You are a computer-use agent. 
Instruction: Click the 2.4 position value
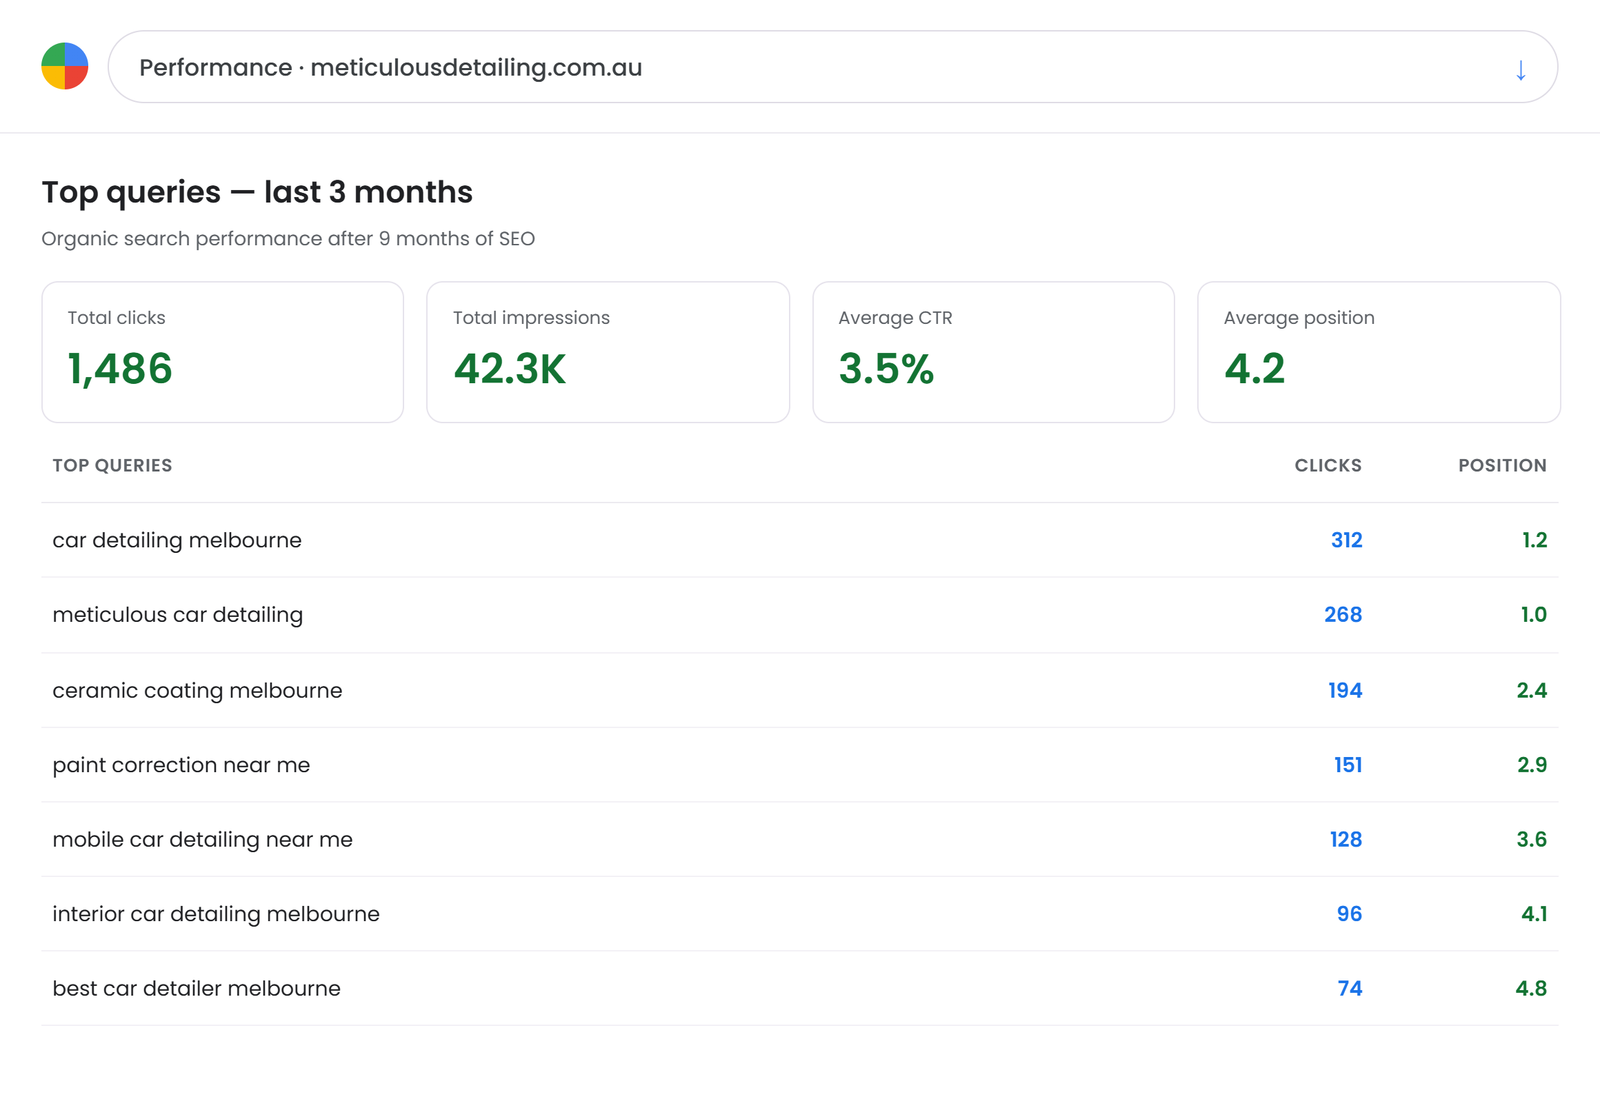point(1532,690)
